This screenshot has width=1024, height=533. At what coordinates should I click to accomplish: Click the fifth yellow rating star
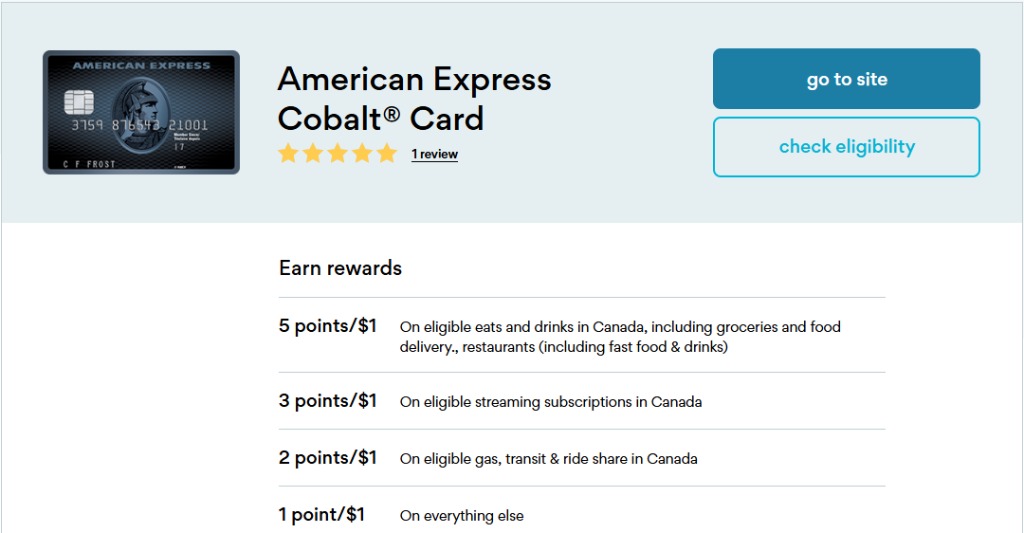[387, 154]
